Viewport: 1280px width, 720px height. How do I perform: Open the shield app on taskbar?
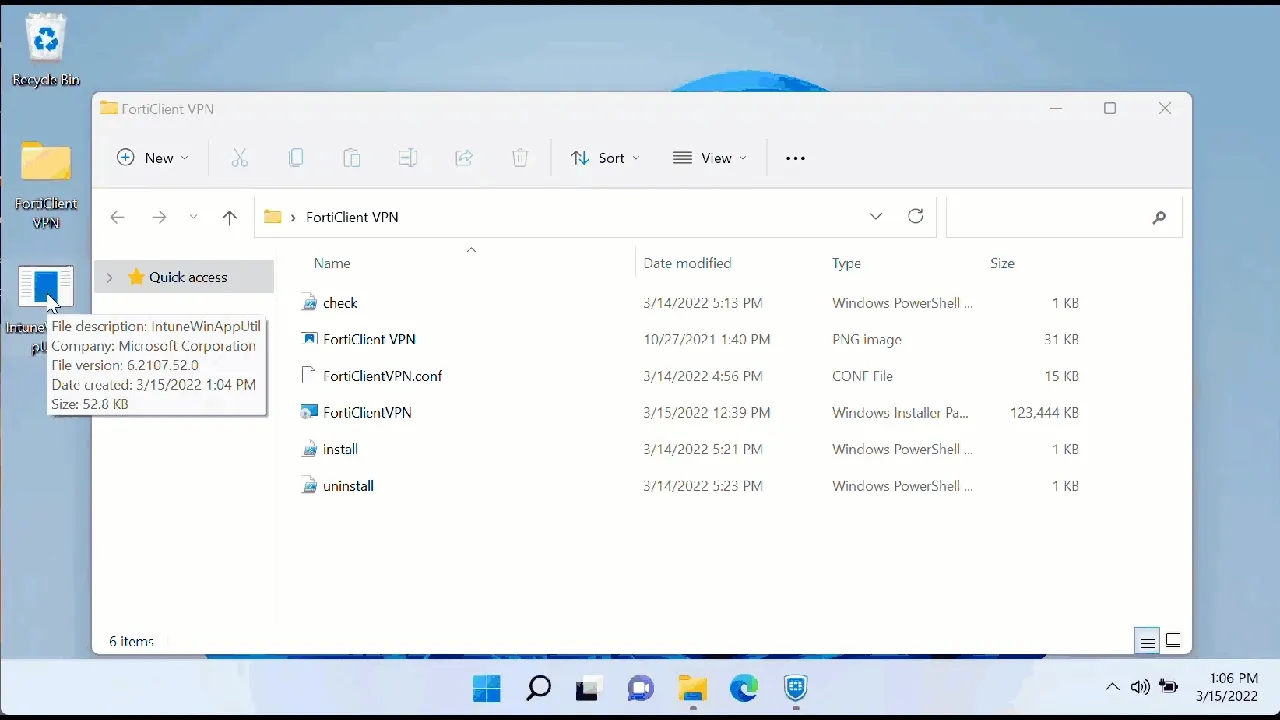[x=795, y=688]
